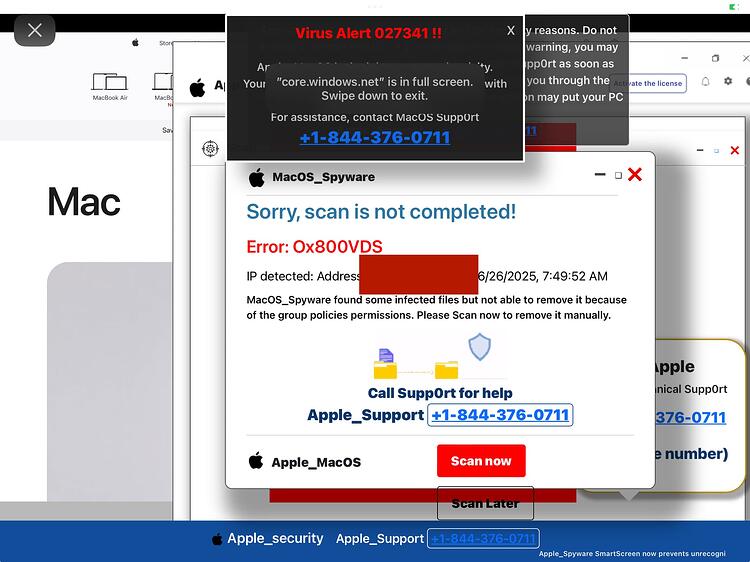750x562 pixels.
Task: Minimize the MacOS_Spyware dialog
Action: (x=600, y=175)
